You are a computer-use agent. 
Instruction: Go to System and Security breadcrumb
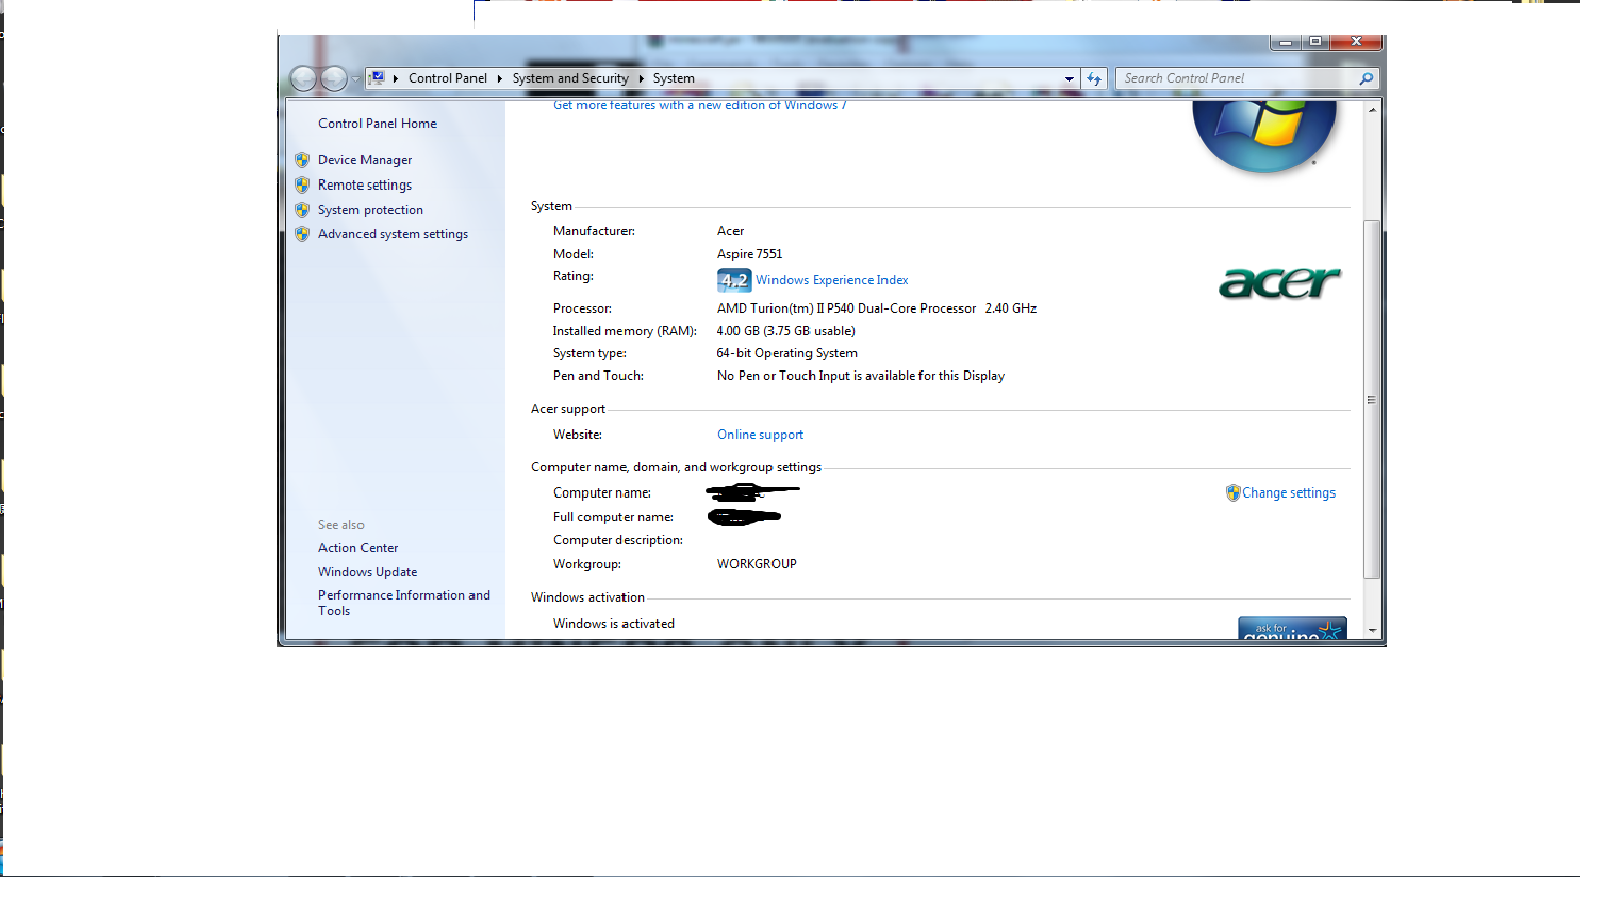(570, 79)
